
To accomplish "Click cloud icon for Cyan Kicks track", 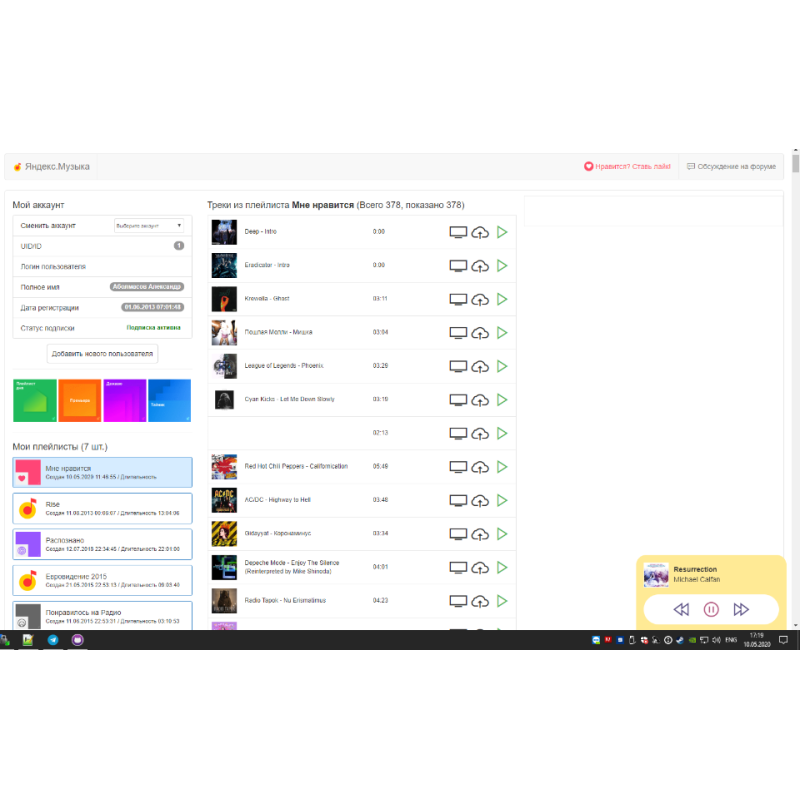I will click(x=480, y=400).
